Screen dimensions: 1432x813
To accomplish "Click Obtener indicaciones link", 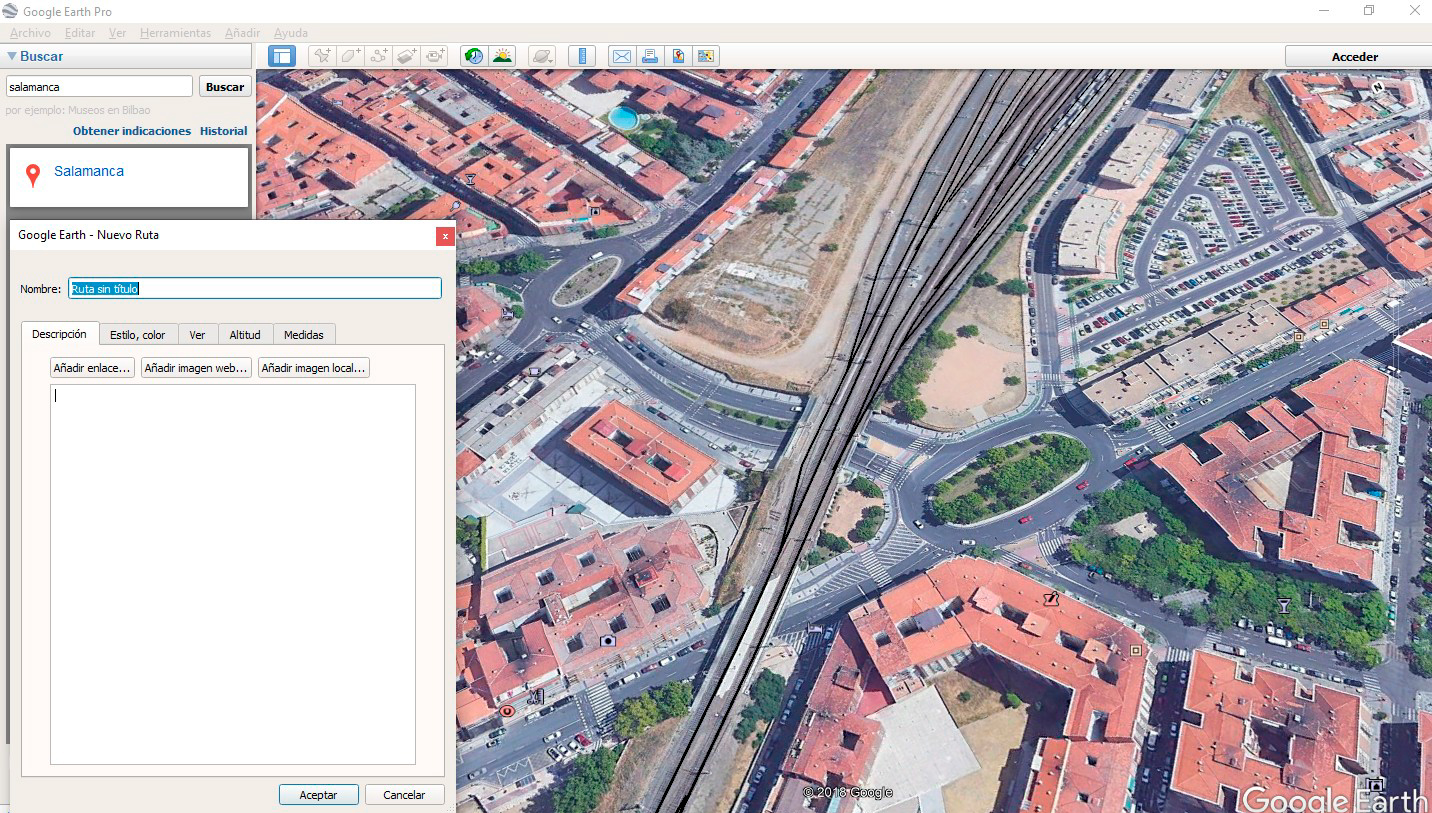I will click(132, 131).
